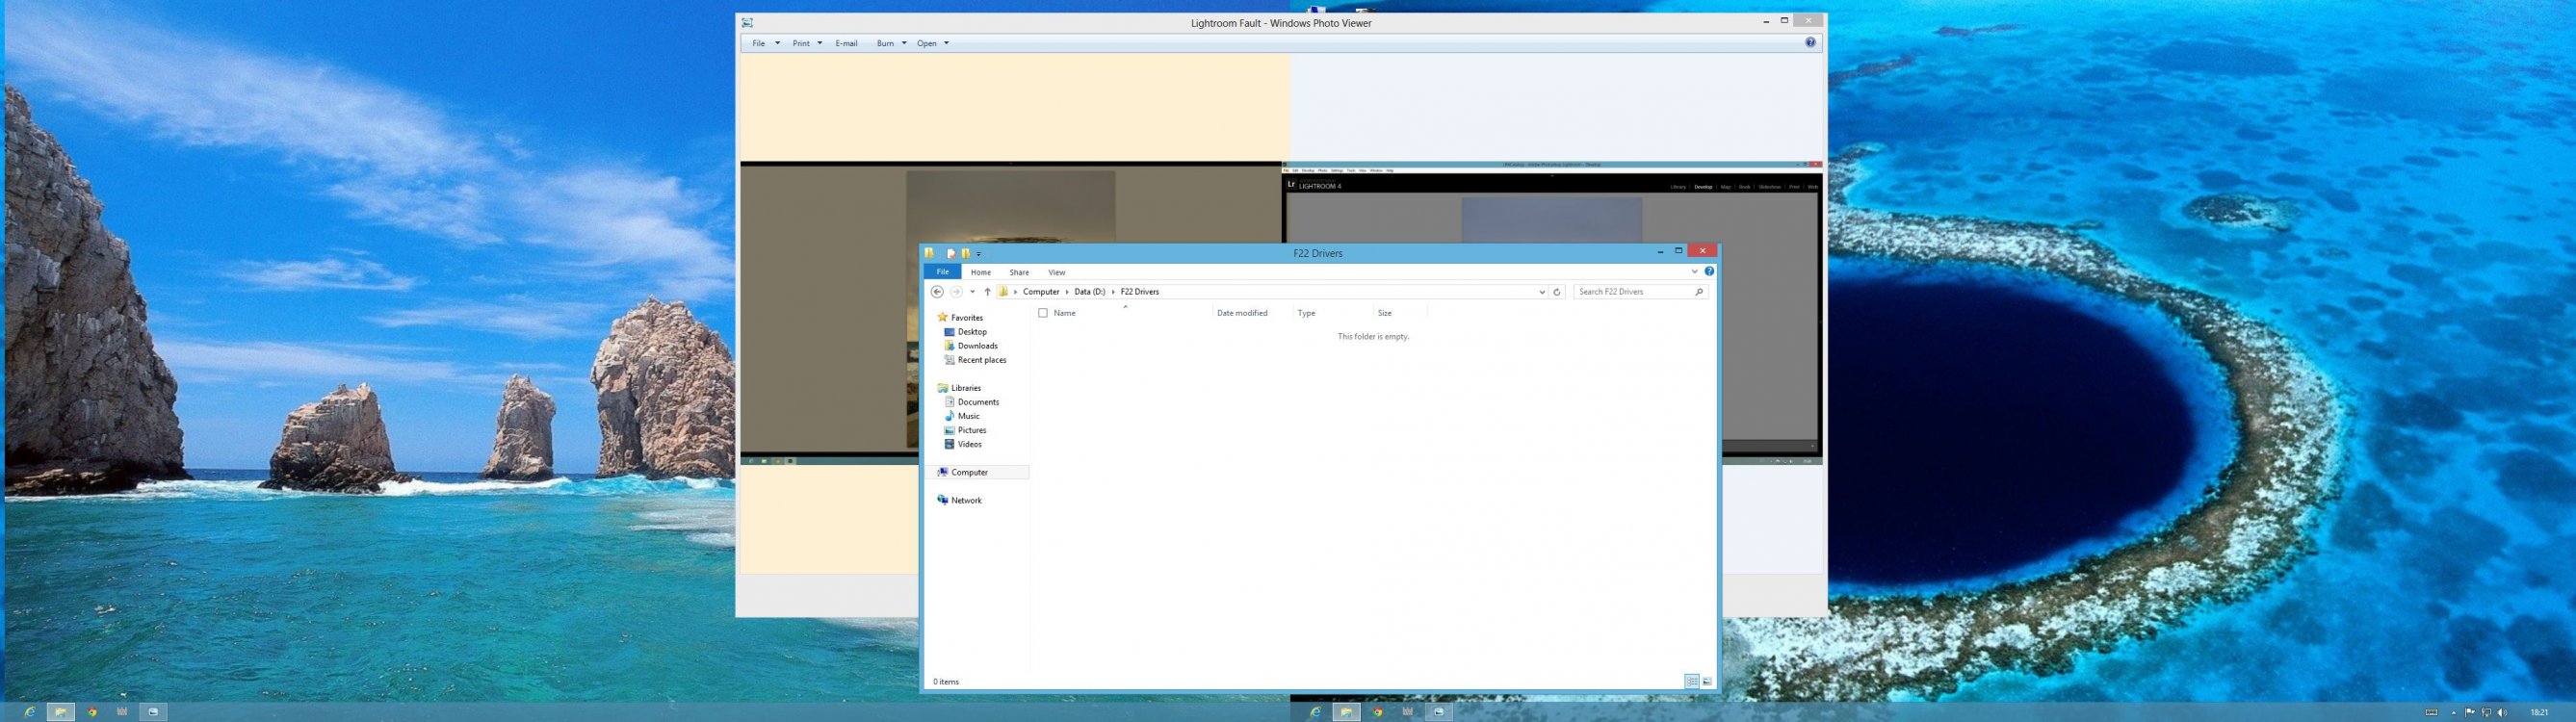The width and height of the screenshot is (2576, 722).
Task: Click Photo Viewer help icon
Action: 1811,42
